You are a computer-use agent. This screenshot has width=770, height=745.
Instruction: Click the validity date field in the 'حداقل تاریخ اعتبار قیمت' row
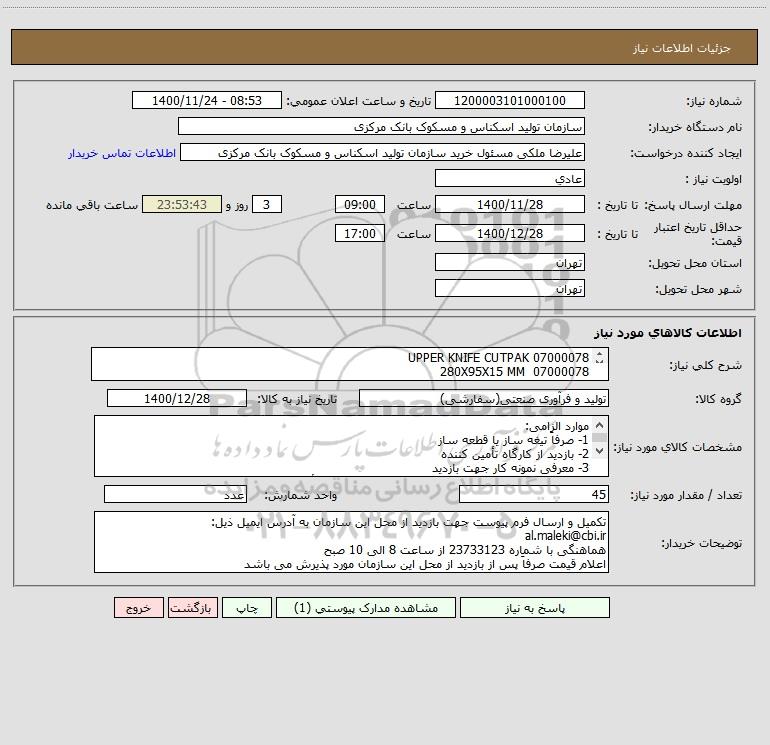click(x=510, y=233)
